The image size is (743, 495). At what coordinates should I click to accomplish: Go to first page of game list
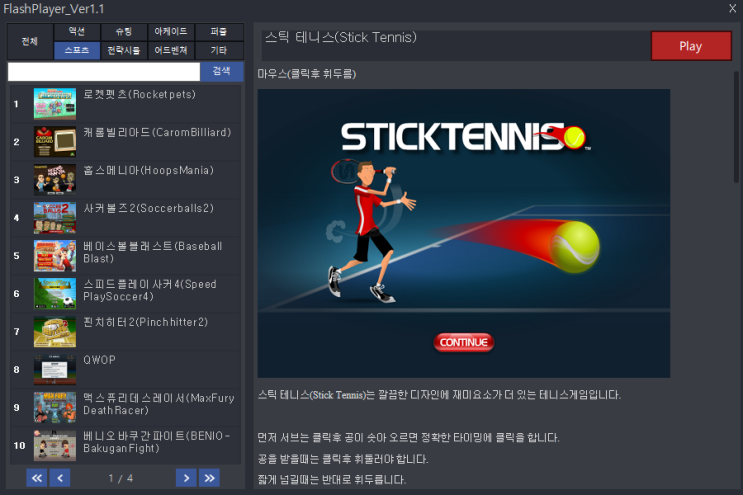(36, 478)
